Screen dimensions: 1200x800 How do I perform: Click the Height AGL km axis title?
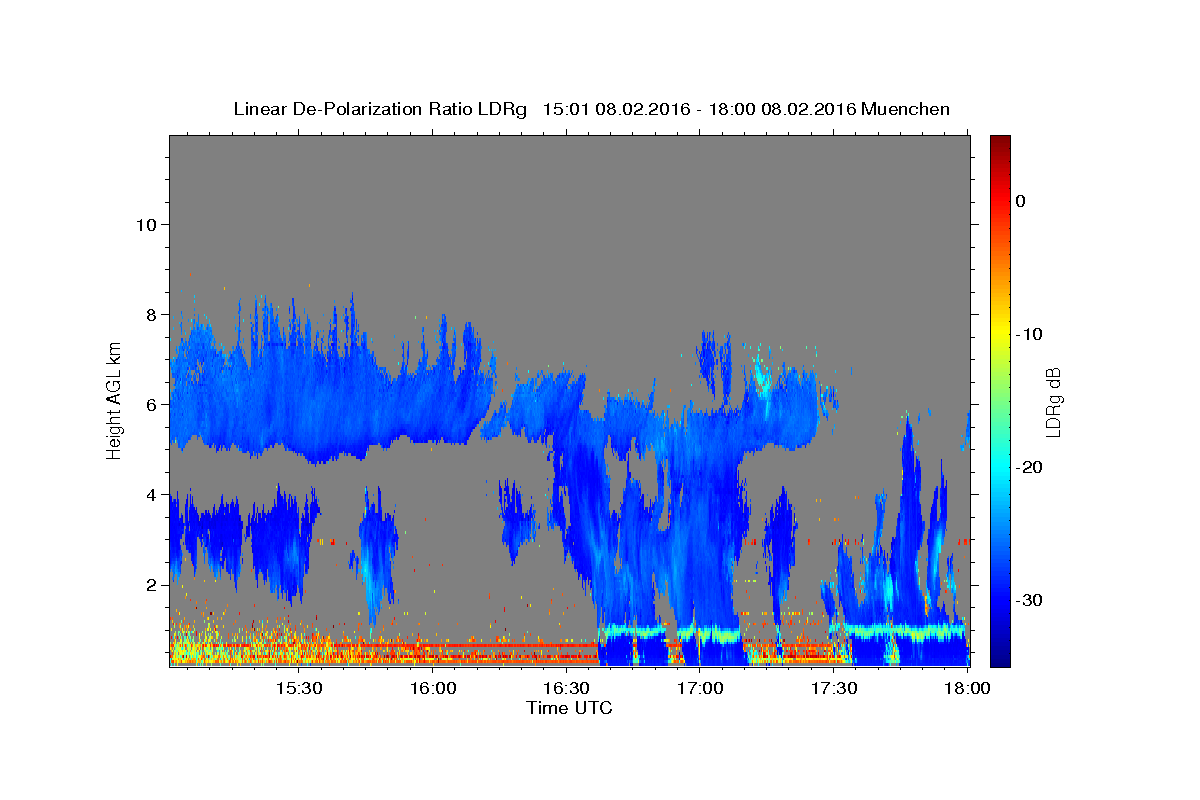[114, 399]
